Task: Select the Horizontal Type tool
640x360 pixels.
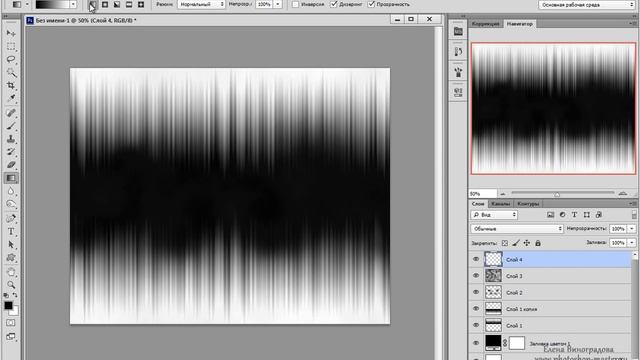Action: (11, 231)
